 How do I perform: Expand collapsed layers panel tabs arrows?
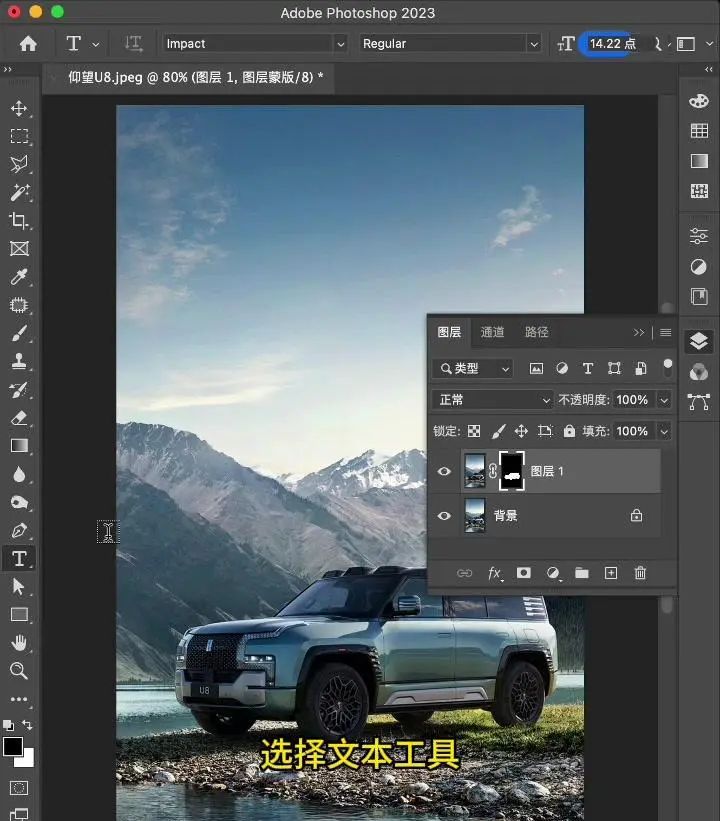click(639, 332)
